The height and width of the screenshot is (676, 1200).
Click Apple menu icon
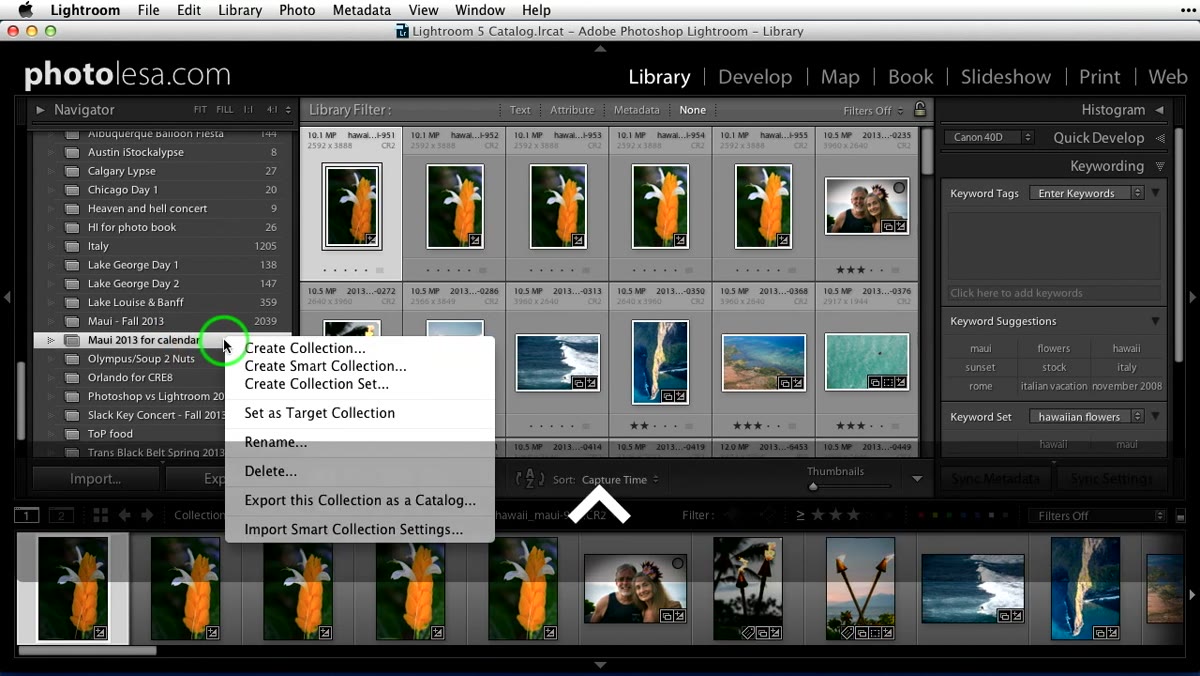pos(25,10)
